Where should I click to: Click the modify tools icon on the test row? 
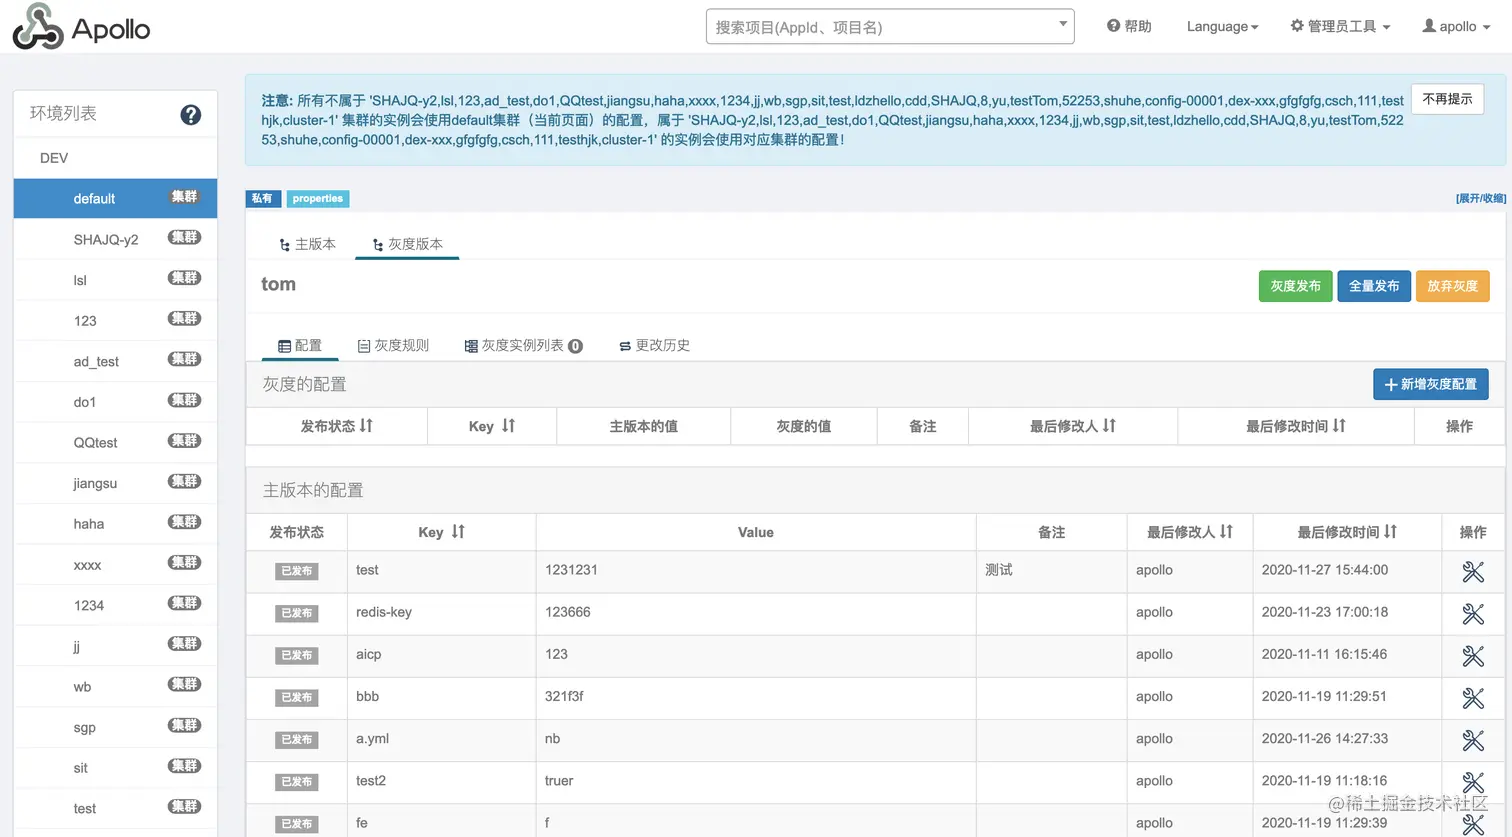pos(1472,571)
